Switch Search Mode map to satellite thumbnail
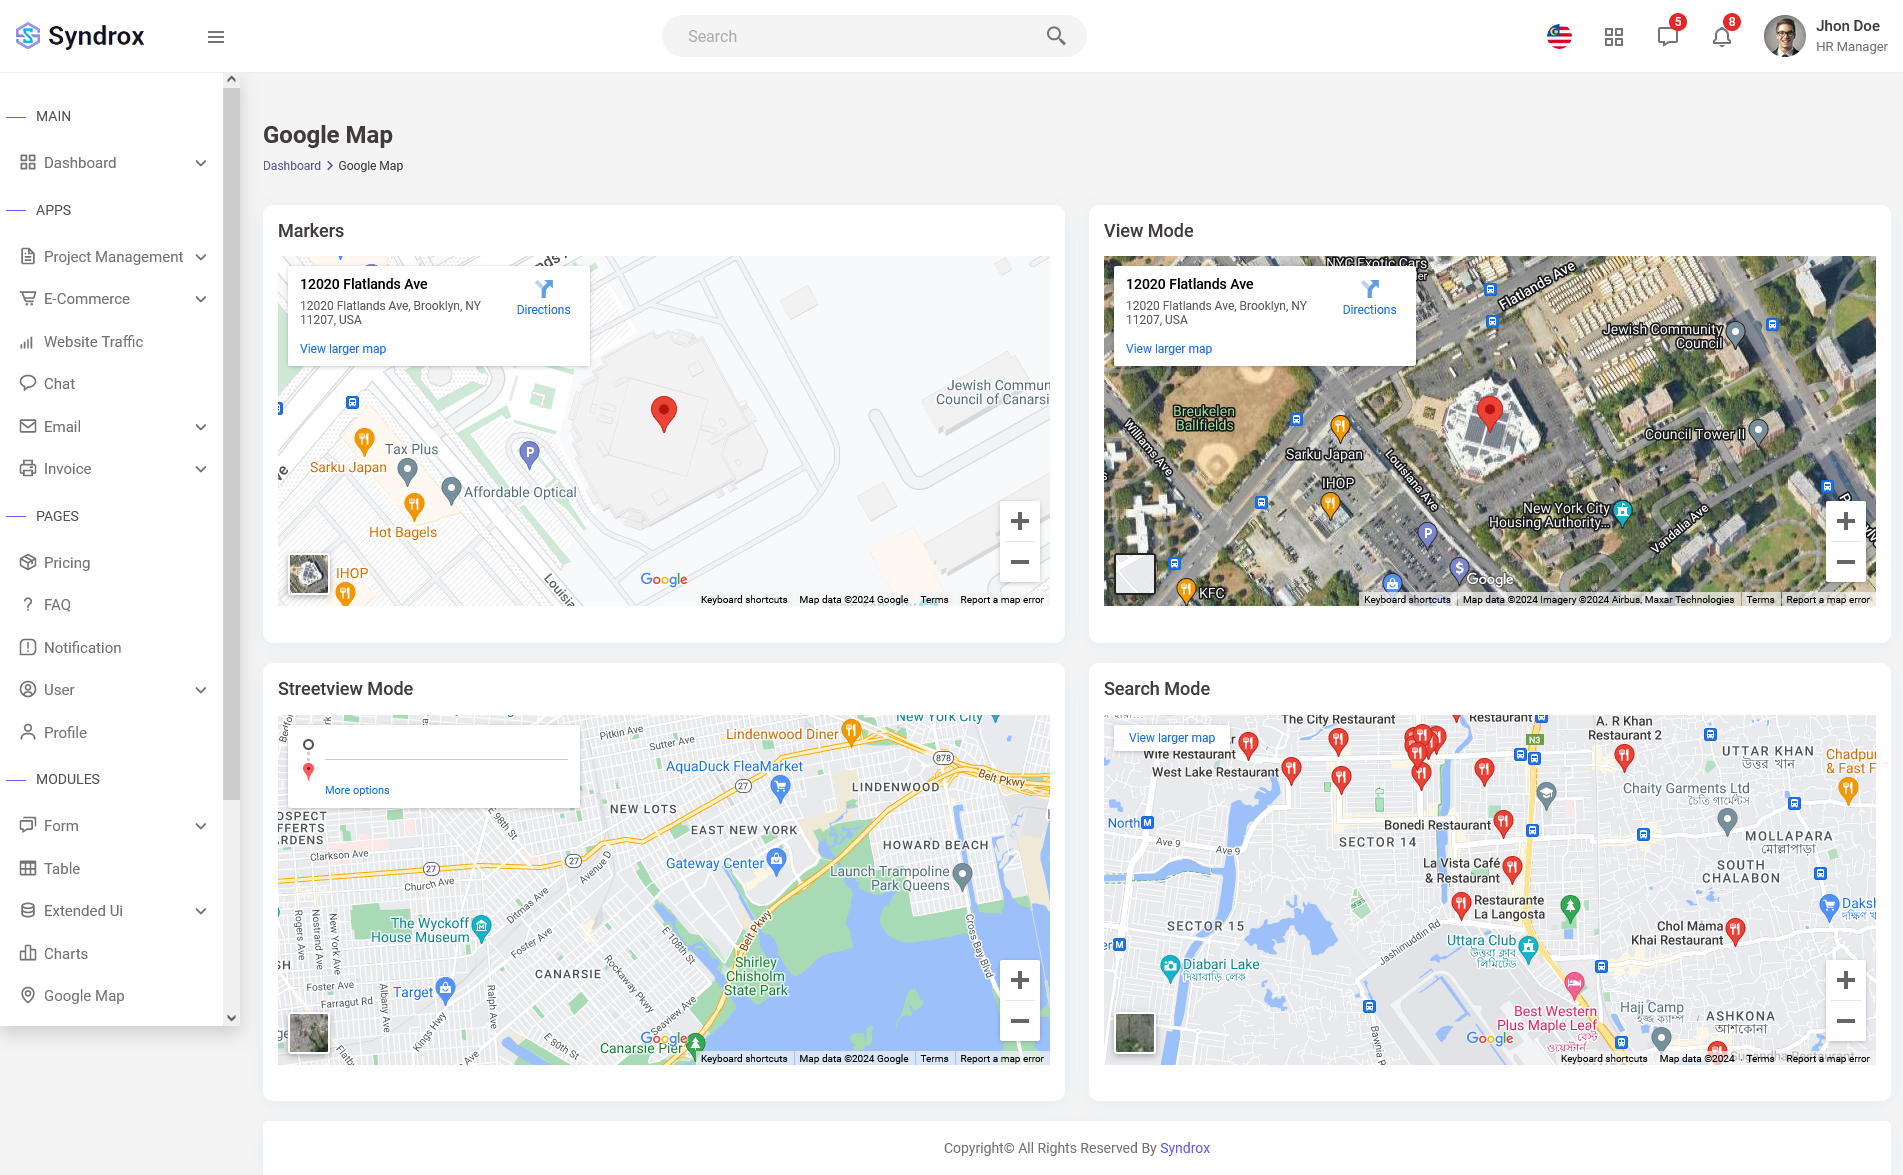This screenshot has width=1903, height=1175. [1135, 1033]
